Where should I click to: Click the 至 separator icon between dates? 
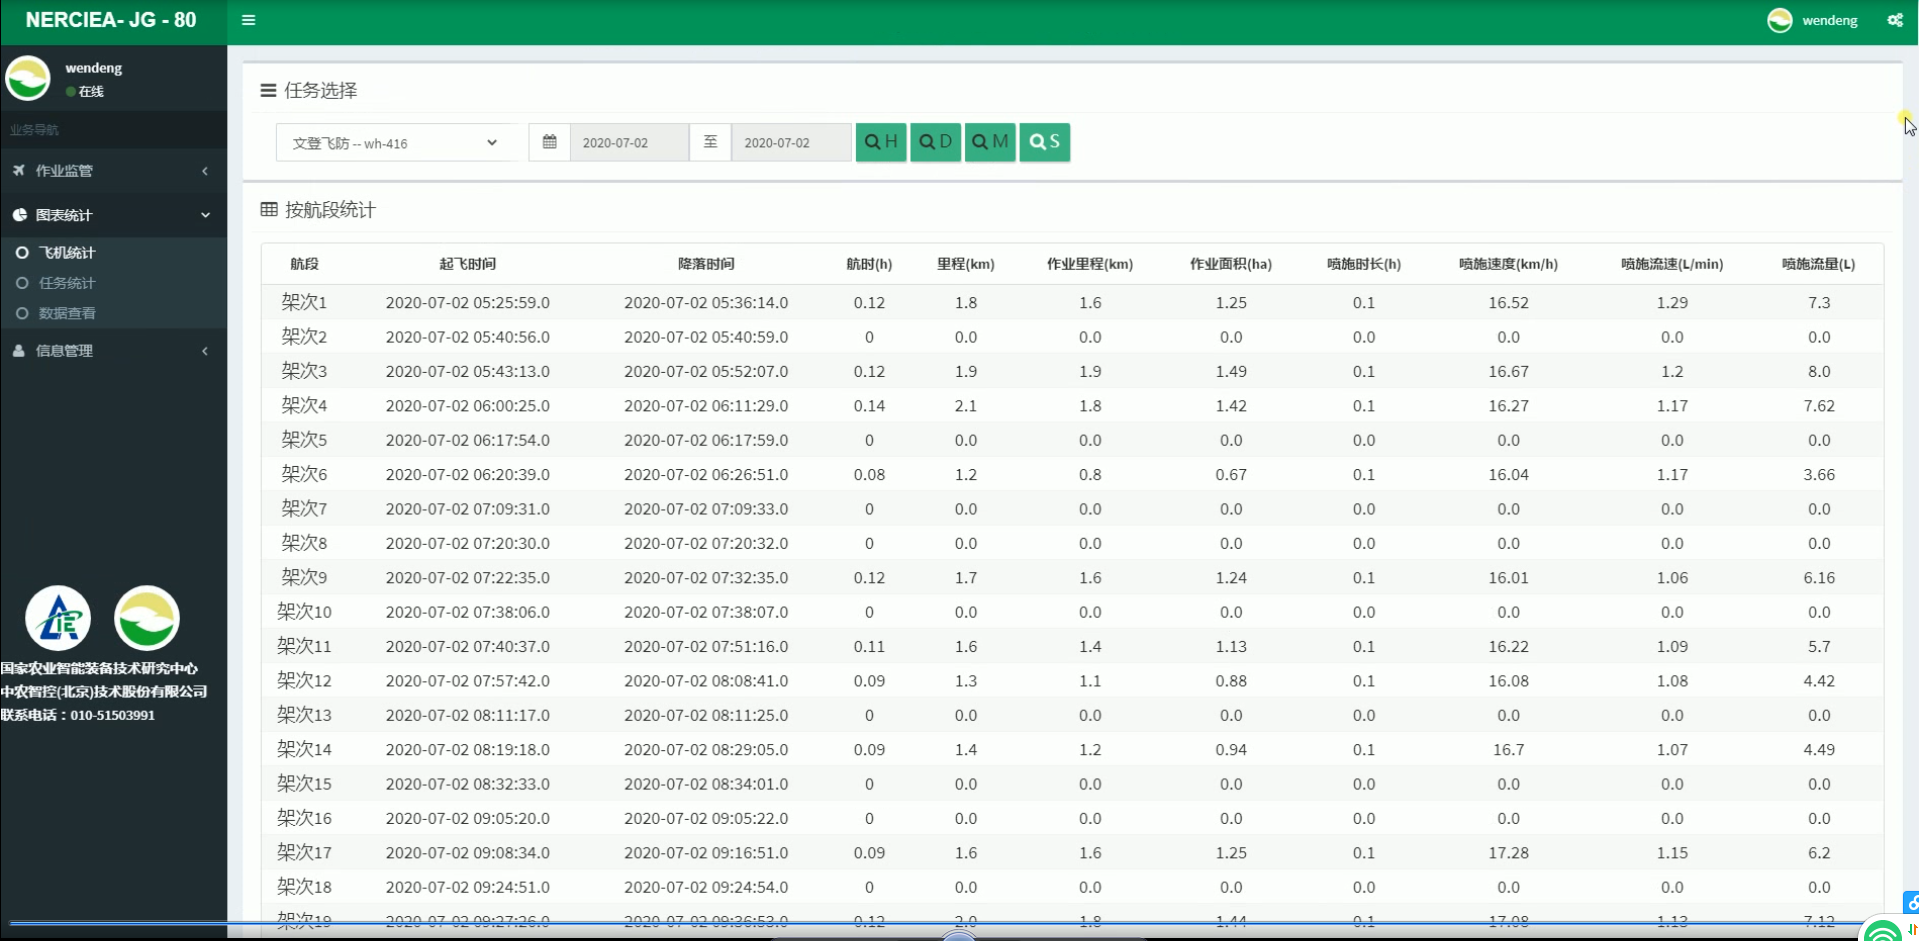[x=710, y=142]
